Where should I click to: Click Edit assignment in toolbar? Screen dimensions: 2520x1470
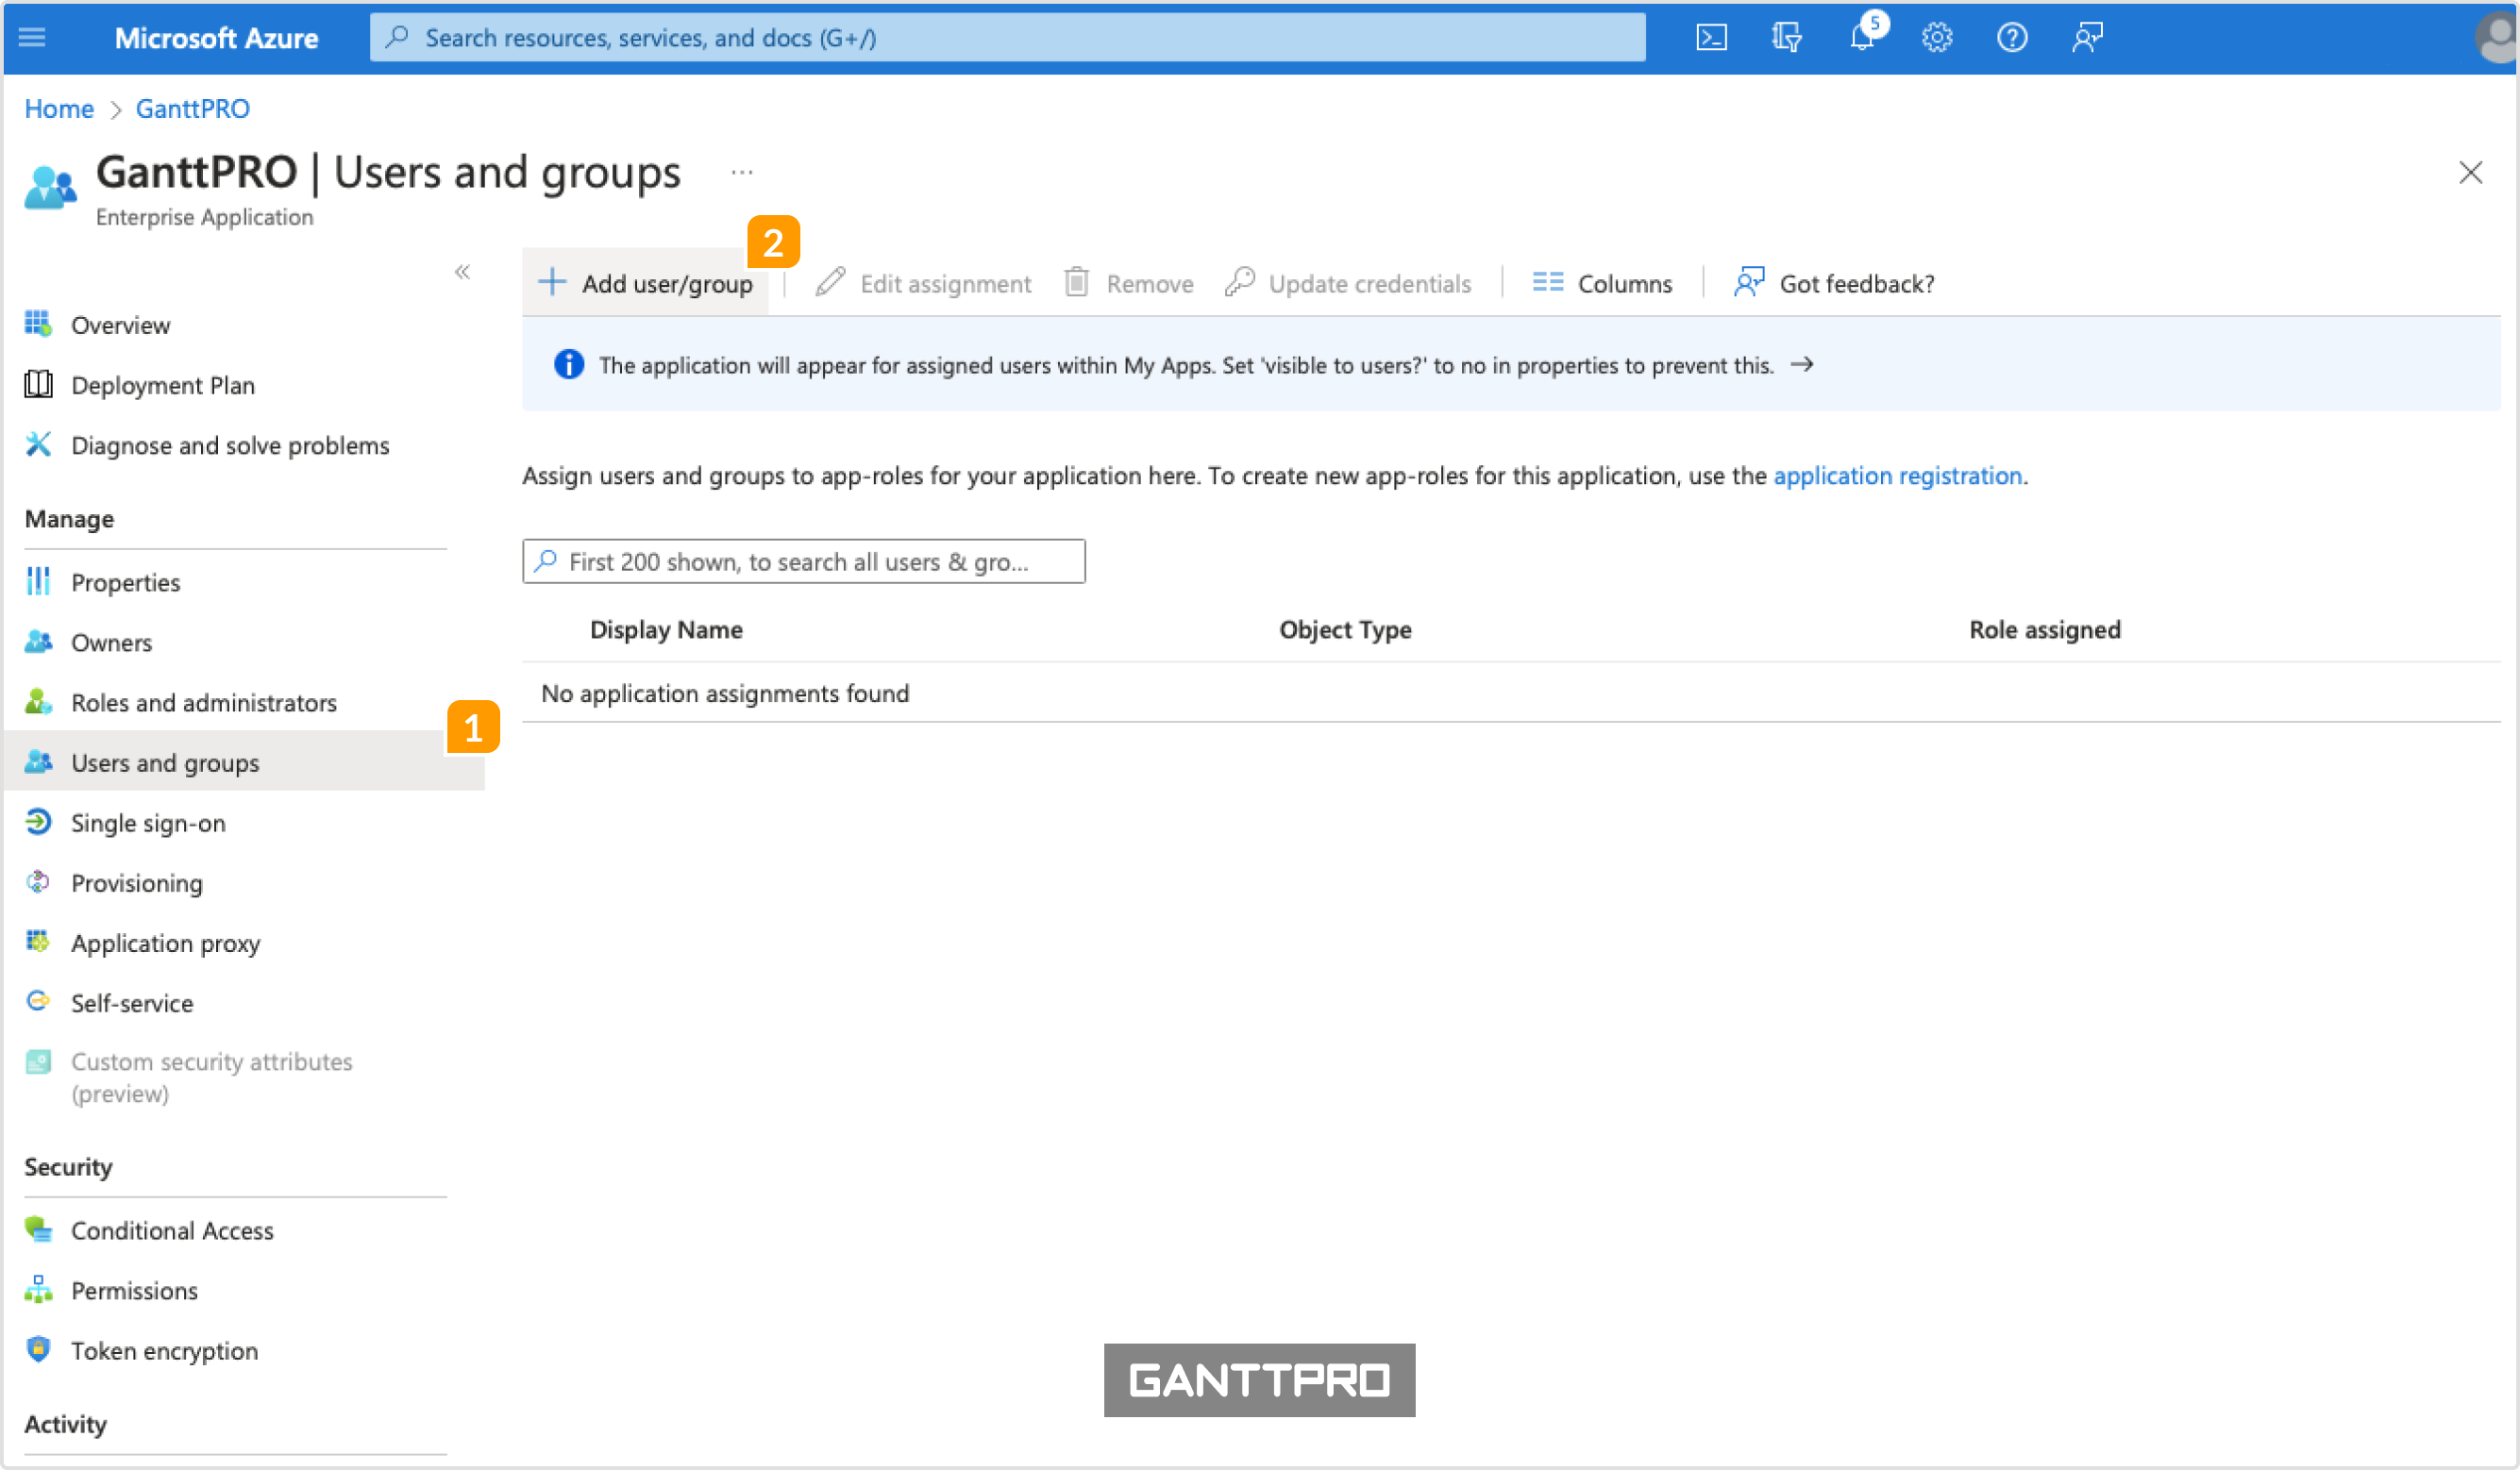pyautogui.click(x=924, y=284)
